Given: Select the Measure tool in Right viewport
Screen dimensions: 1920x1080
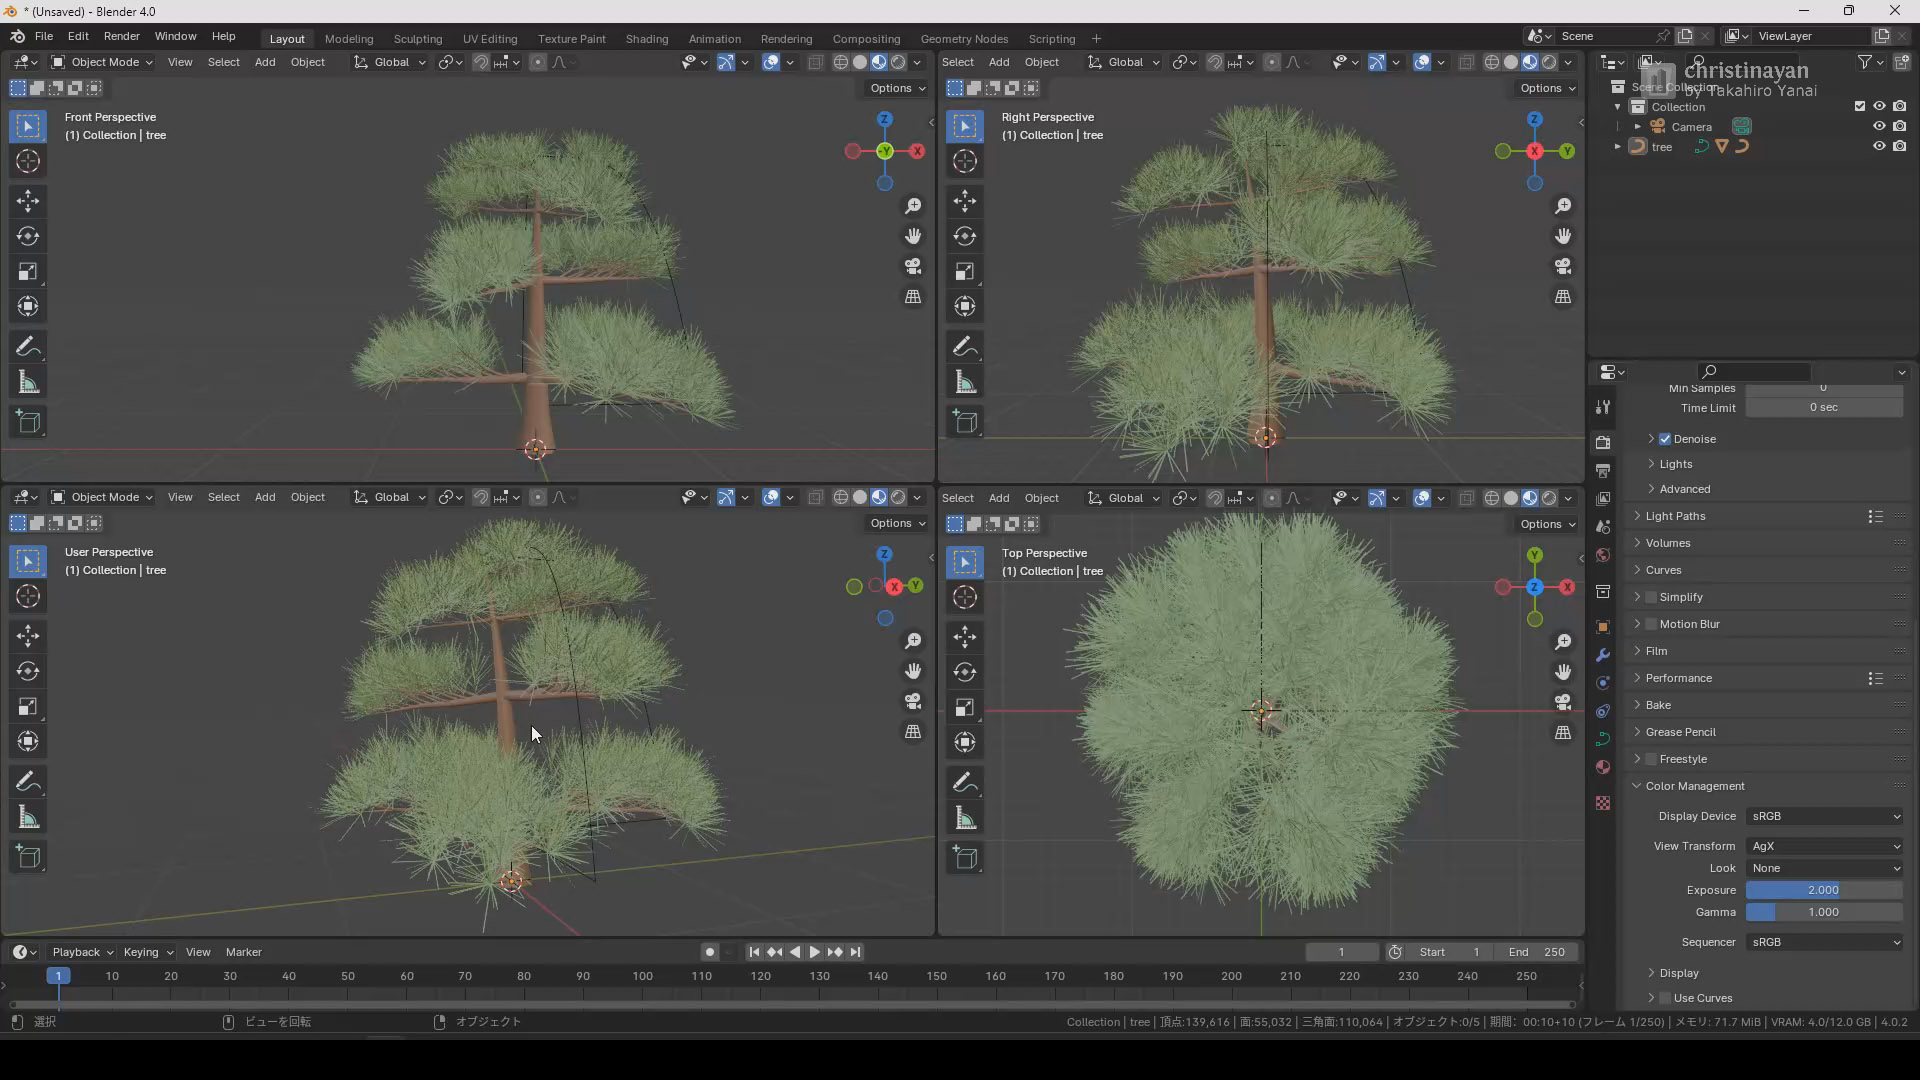Looking at the screenshot, I should (965, 383).
